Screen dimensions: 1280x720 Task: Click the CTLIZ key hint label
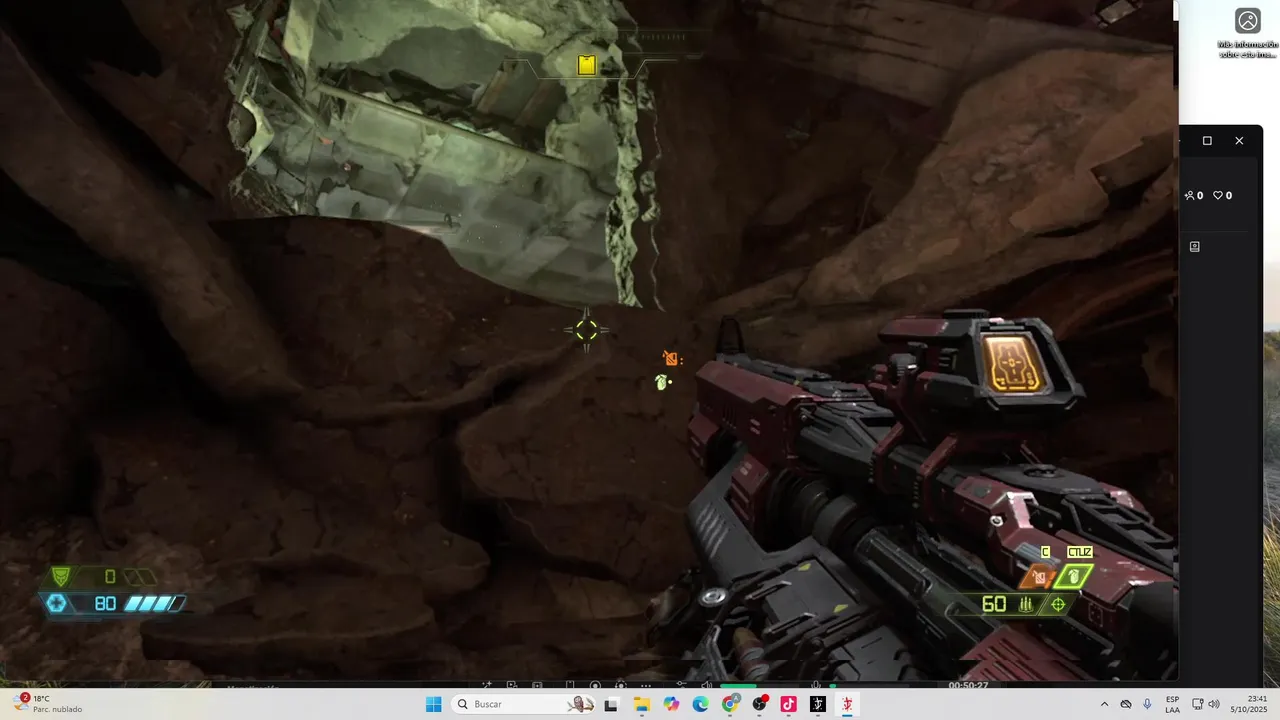1079,552
